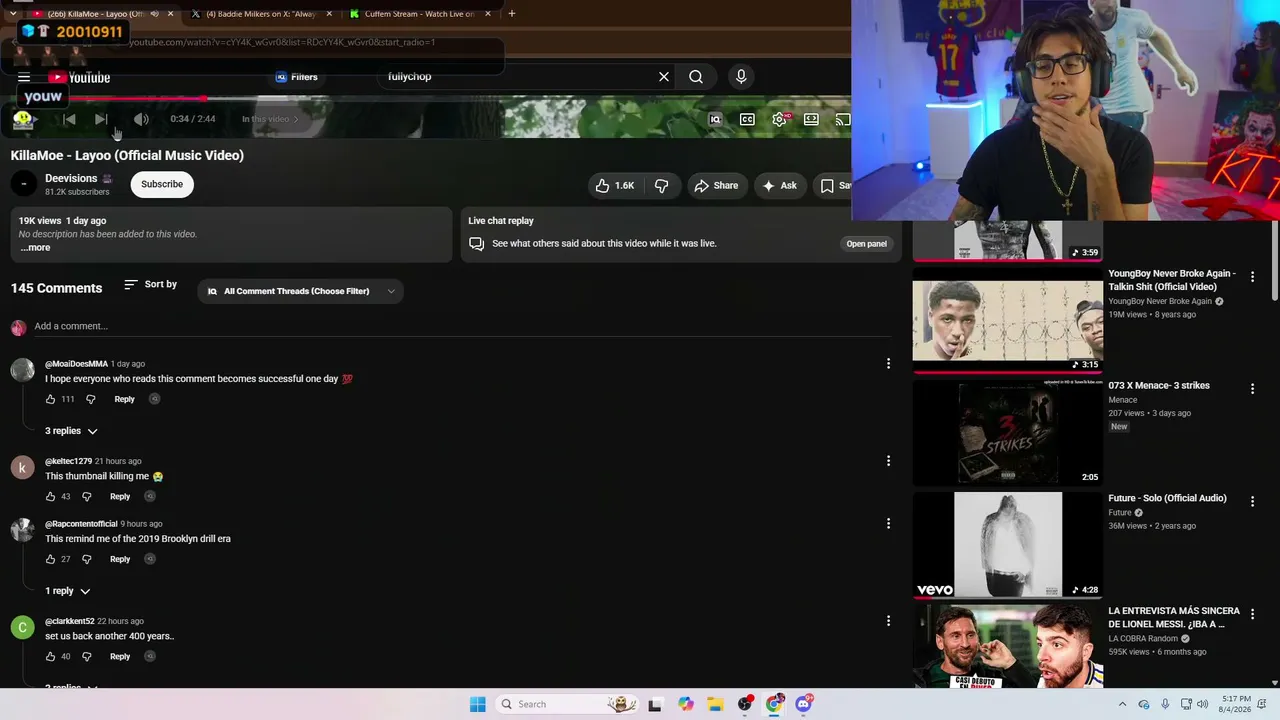1280x720 pixels.
Task: Open more actions for YoungBoy Talkin Shit
Action: click(1252, 276)
